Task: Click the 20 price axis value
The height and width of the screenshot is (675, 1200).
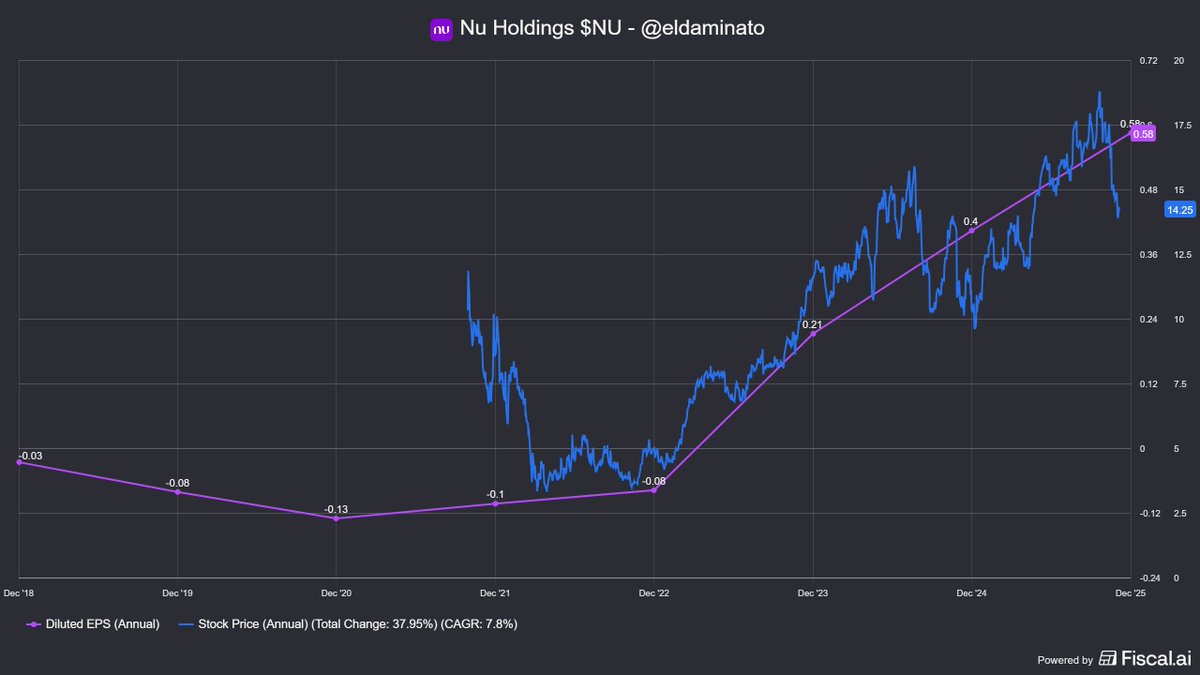Action: click(1179, 61)
